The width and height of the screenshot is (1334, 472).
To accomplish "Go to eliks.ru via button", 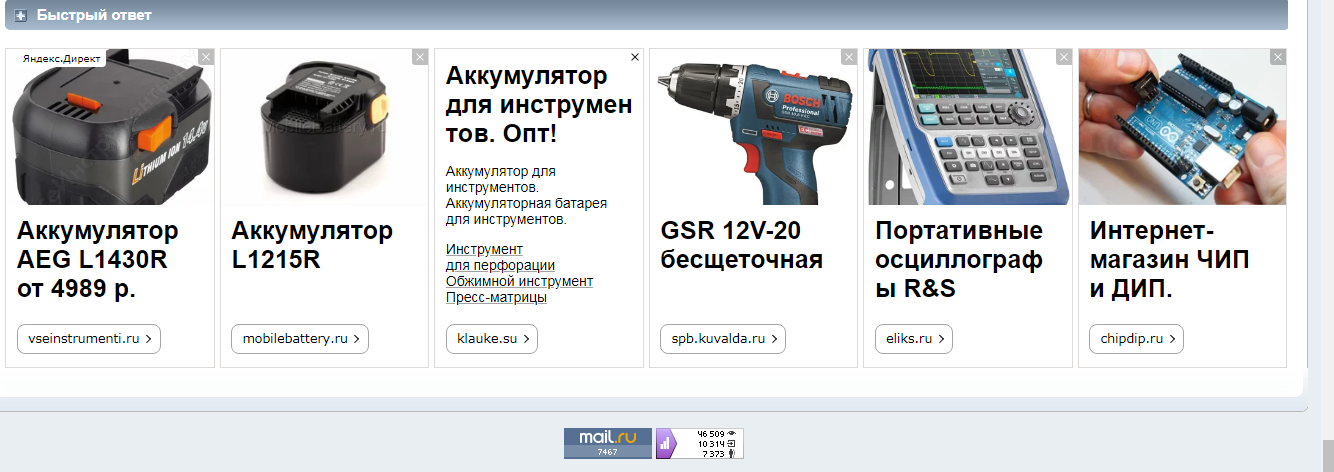I will [914, 339].
